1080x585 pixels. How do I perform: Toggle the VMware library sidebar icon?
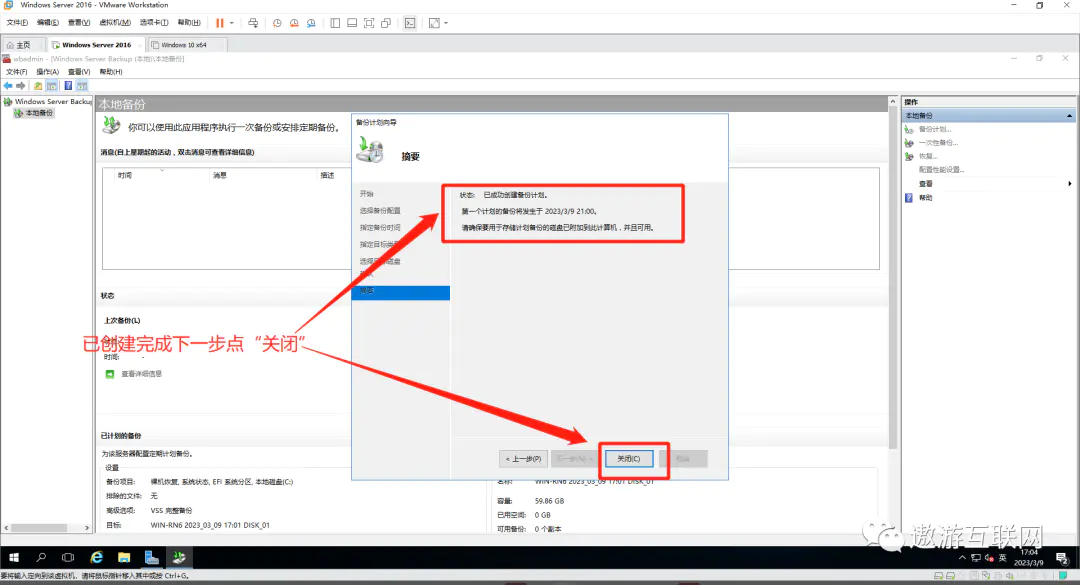(335, 23)
